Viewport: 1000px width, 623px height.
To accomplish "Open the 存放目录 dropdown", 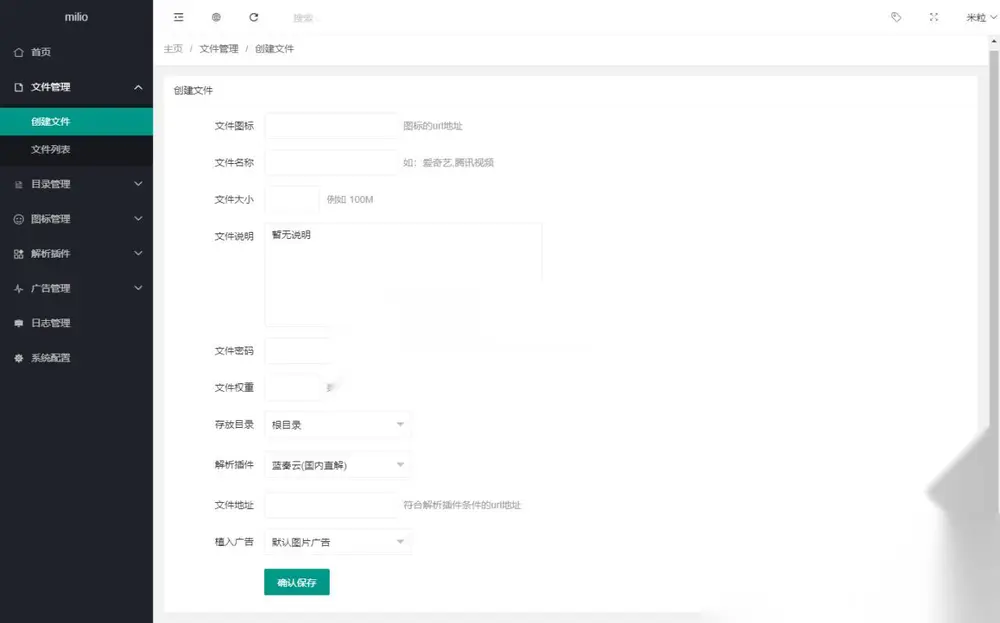I will [337, 425].
